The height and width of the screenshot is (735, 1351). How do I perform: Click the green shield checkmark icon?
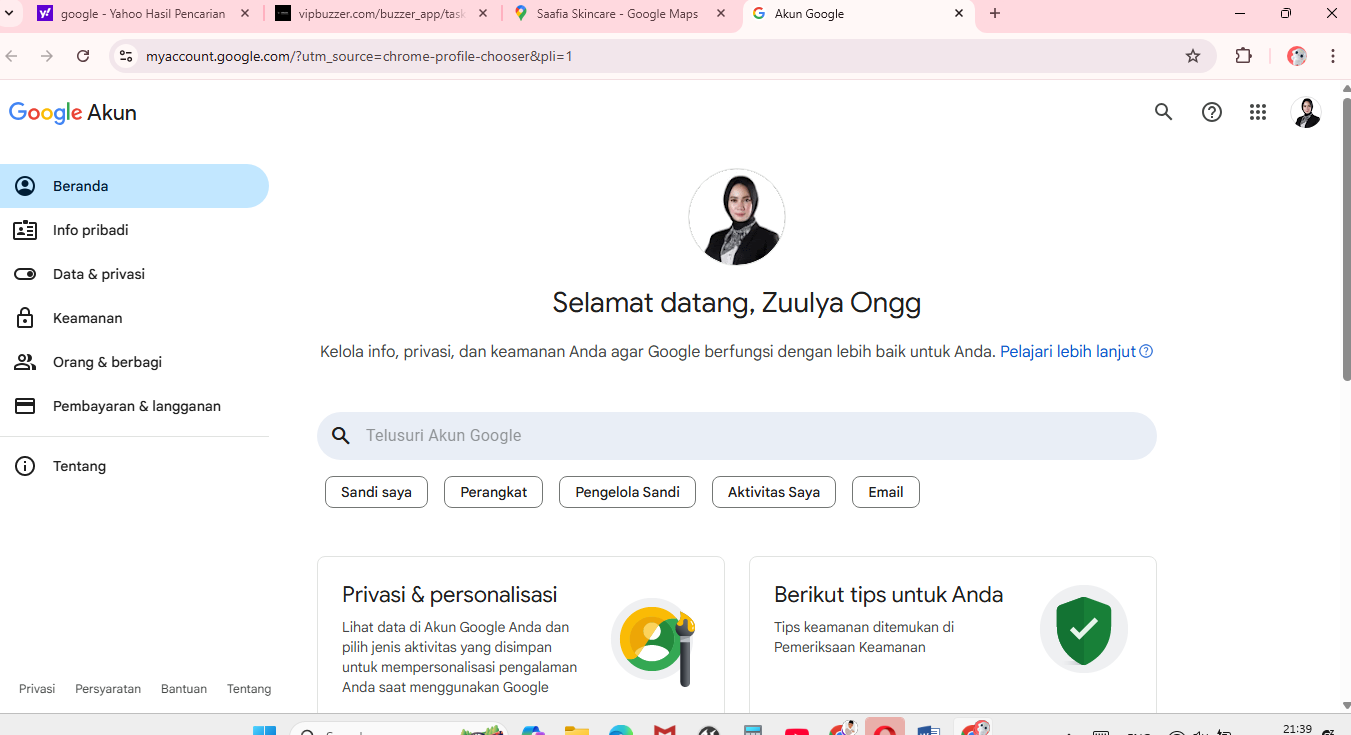click(x=1084, y=629)
